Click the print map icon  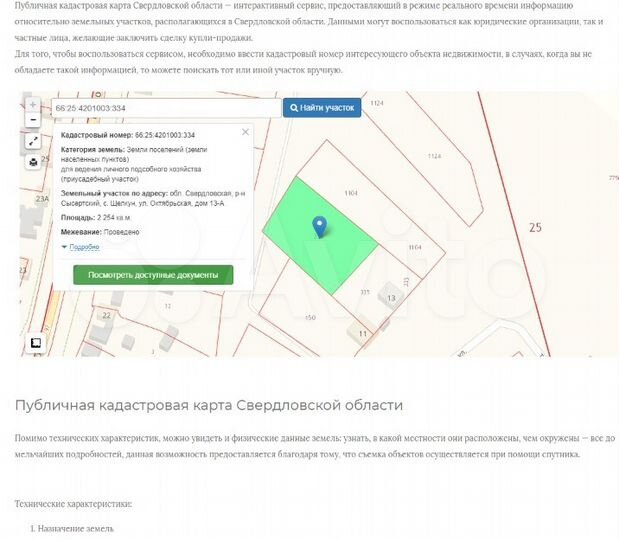pyautogui.click(x=33, y=161)
